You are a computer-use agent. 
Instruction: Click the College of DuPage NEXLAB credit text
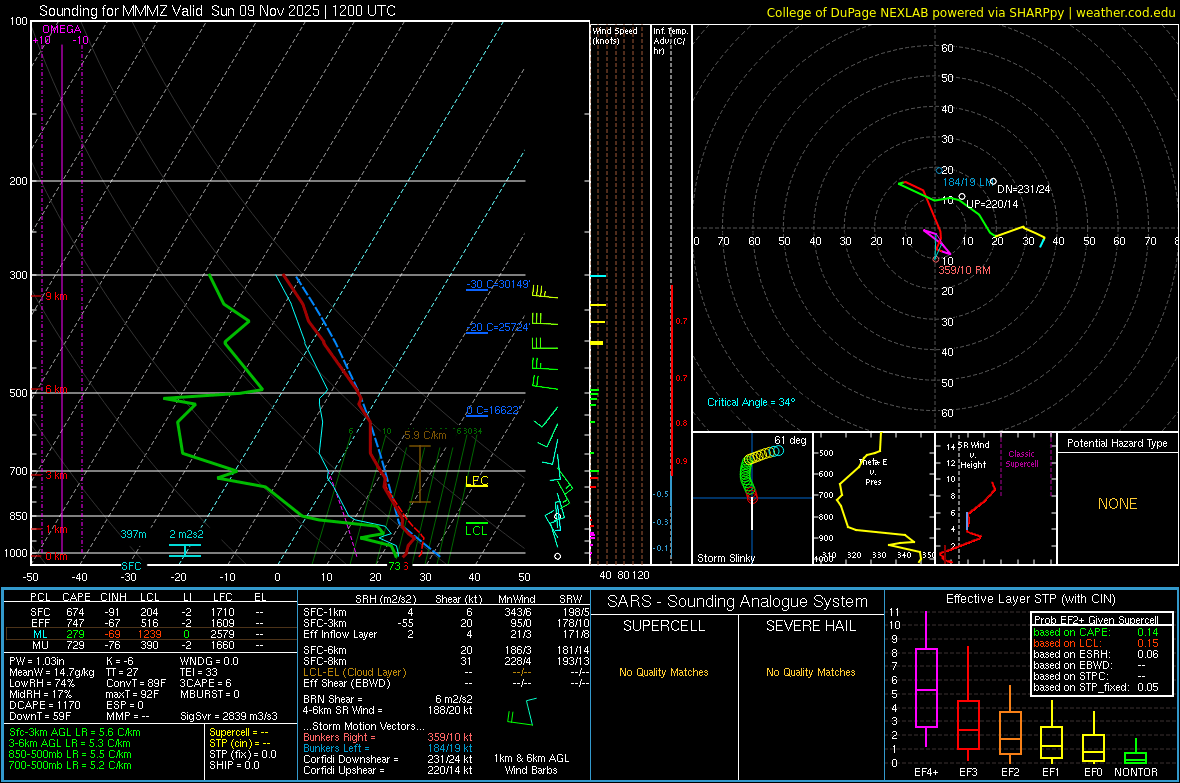point(970,12)
